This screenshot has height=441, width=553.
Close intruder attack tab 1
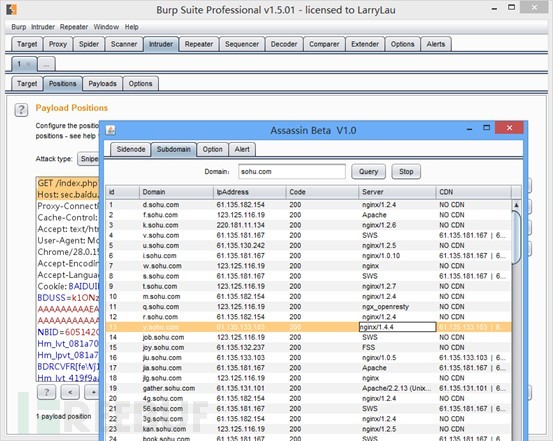coord(29,64)
